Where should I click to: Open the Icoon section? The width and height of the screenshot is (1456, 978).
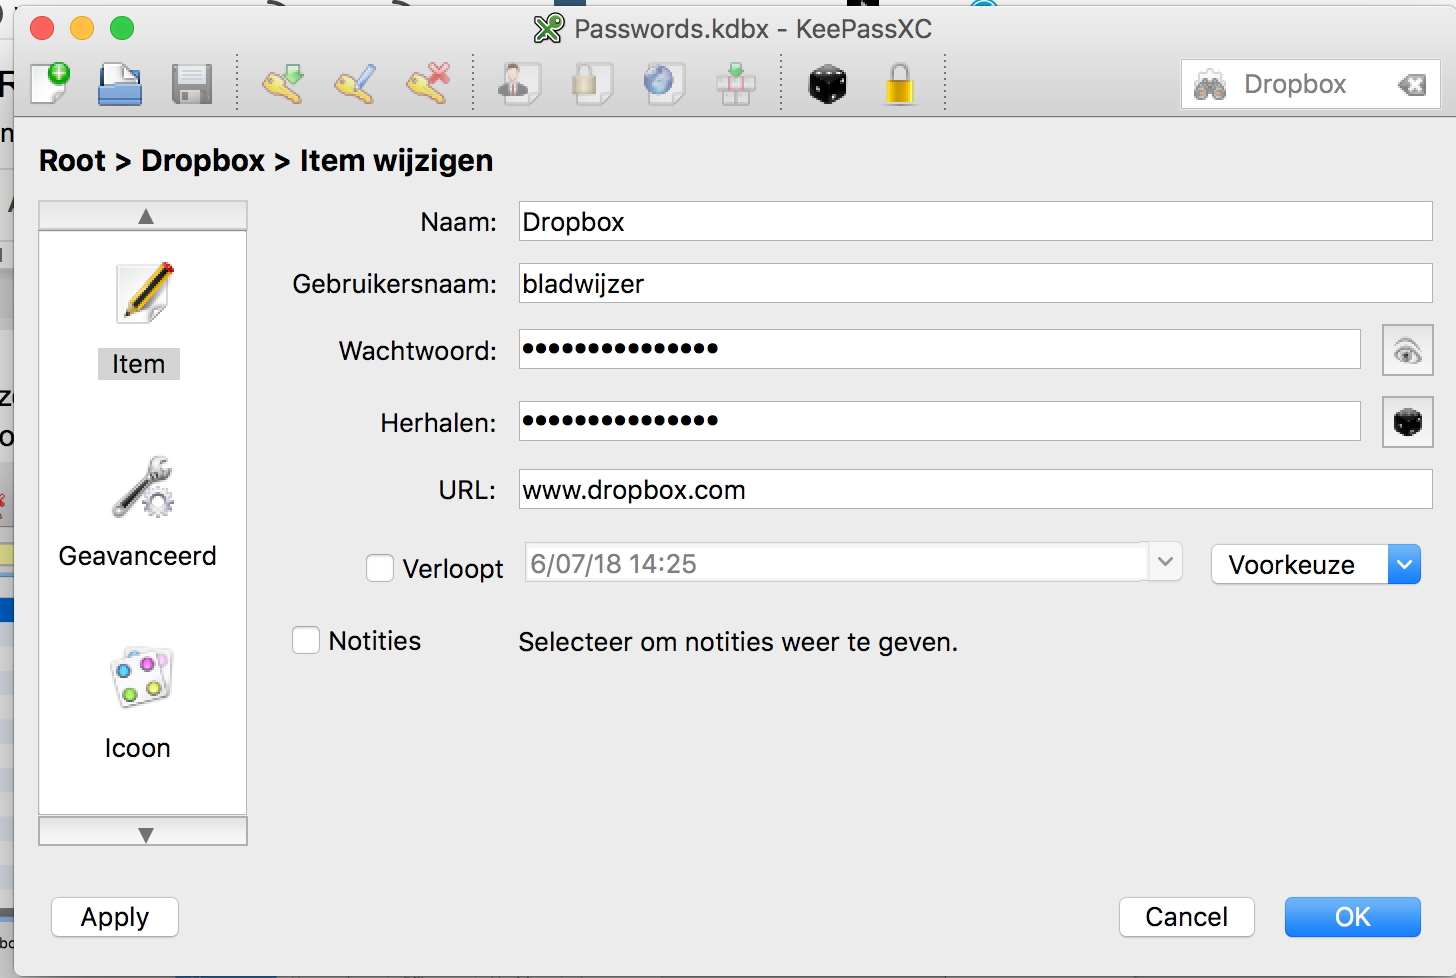coord(138,700)
